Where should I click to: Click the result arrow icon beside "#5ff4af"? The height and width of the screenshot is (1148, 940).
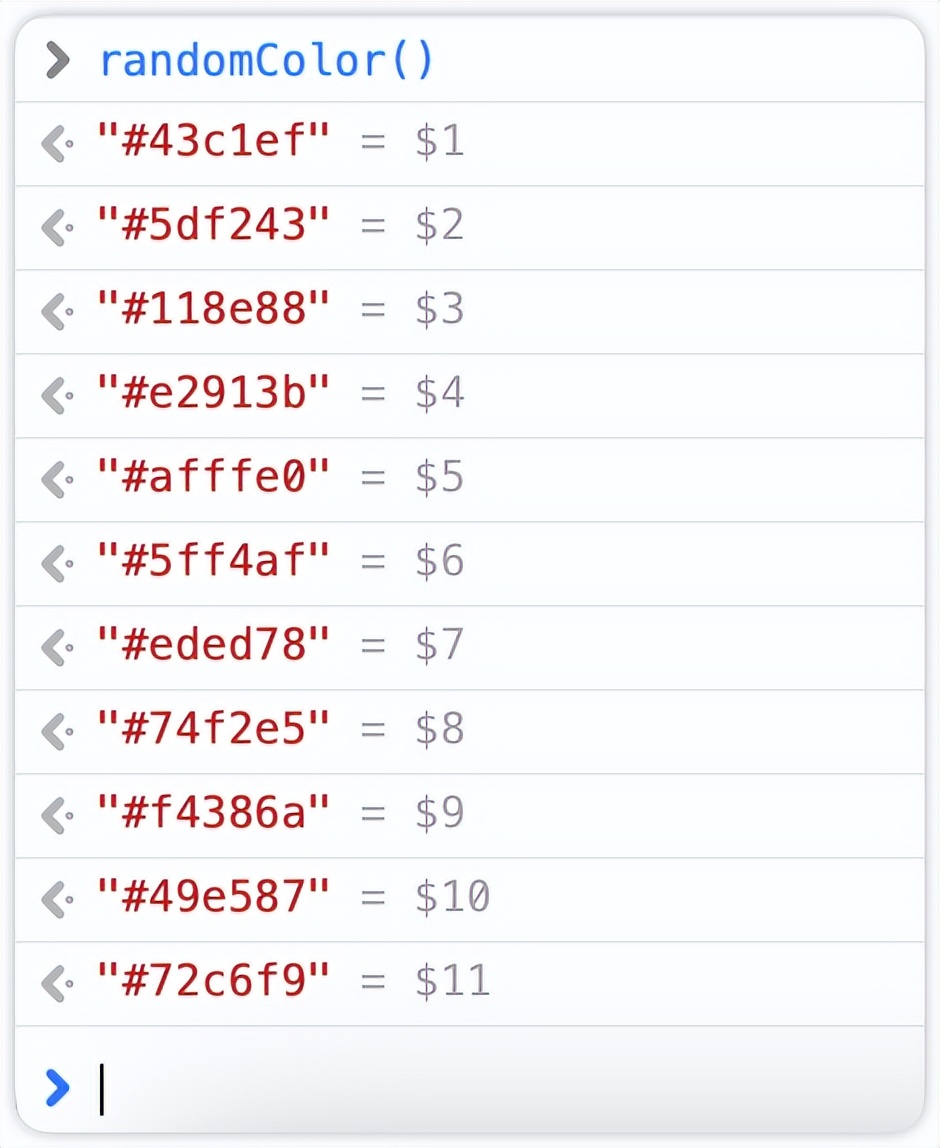point(57,564)
